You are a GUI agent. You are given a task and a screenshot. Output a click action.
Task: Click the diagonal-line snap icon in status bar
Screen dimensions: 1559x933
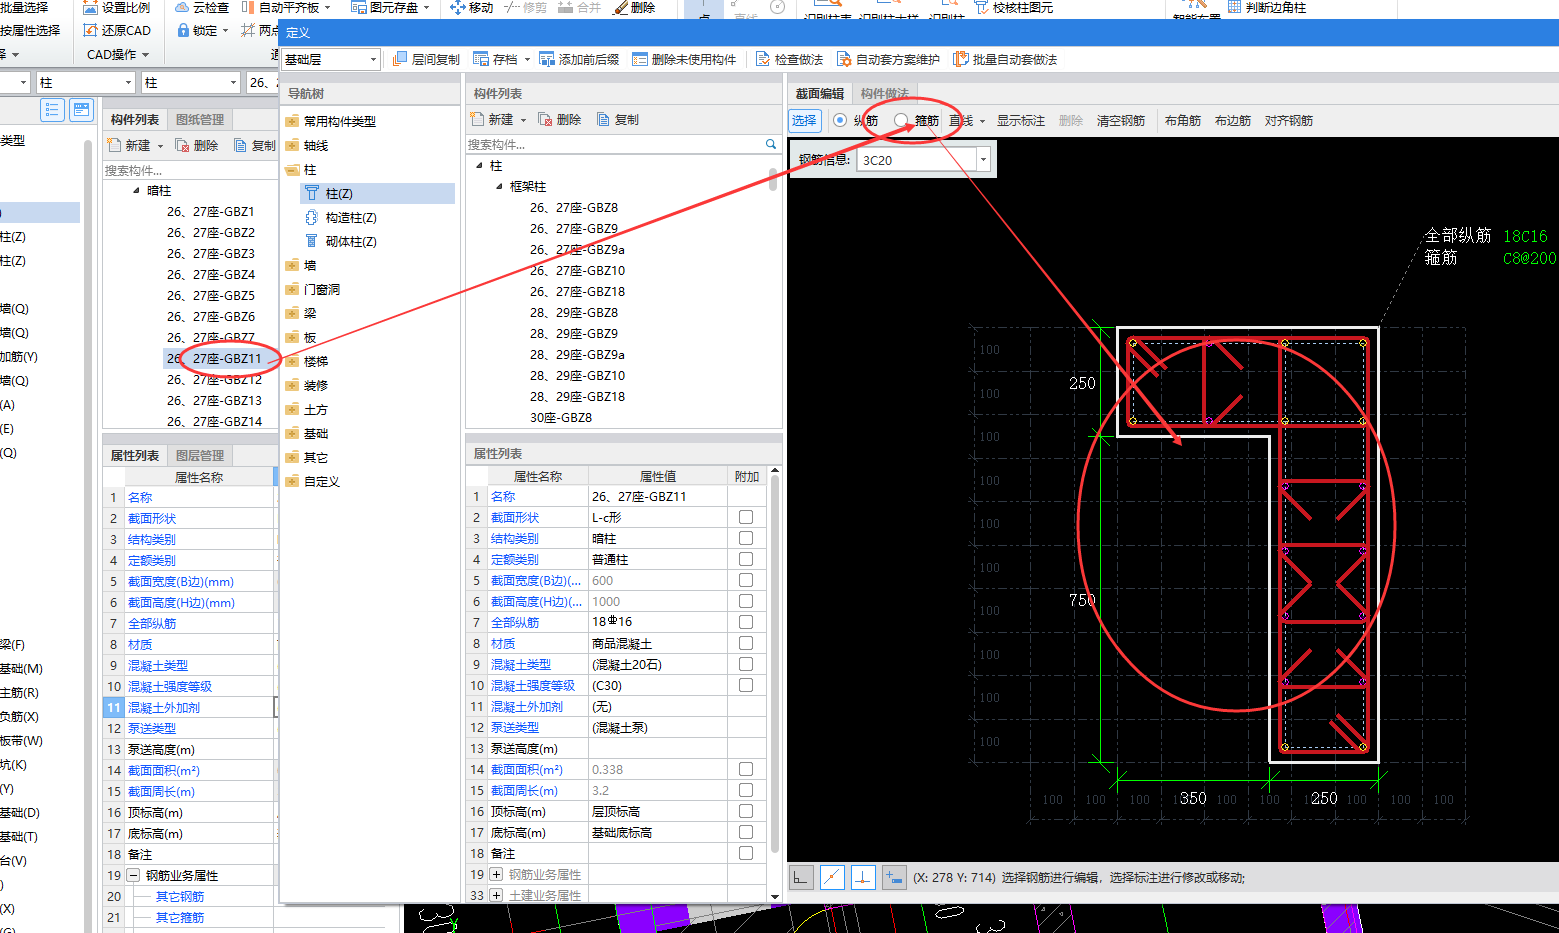pos(832,877)
